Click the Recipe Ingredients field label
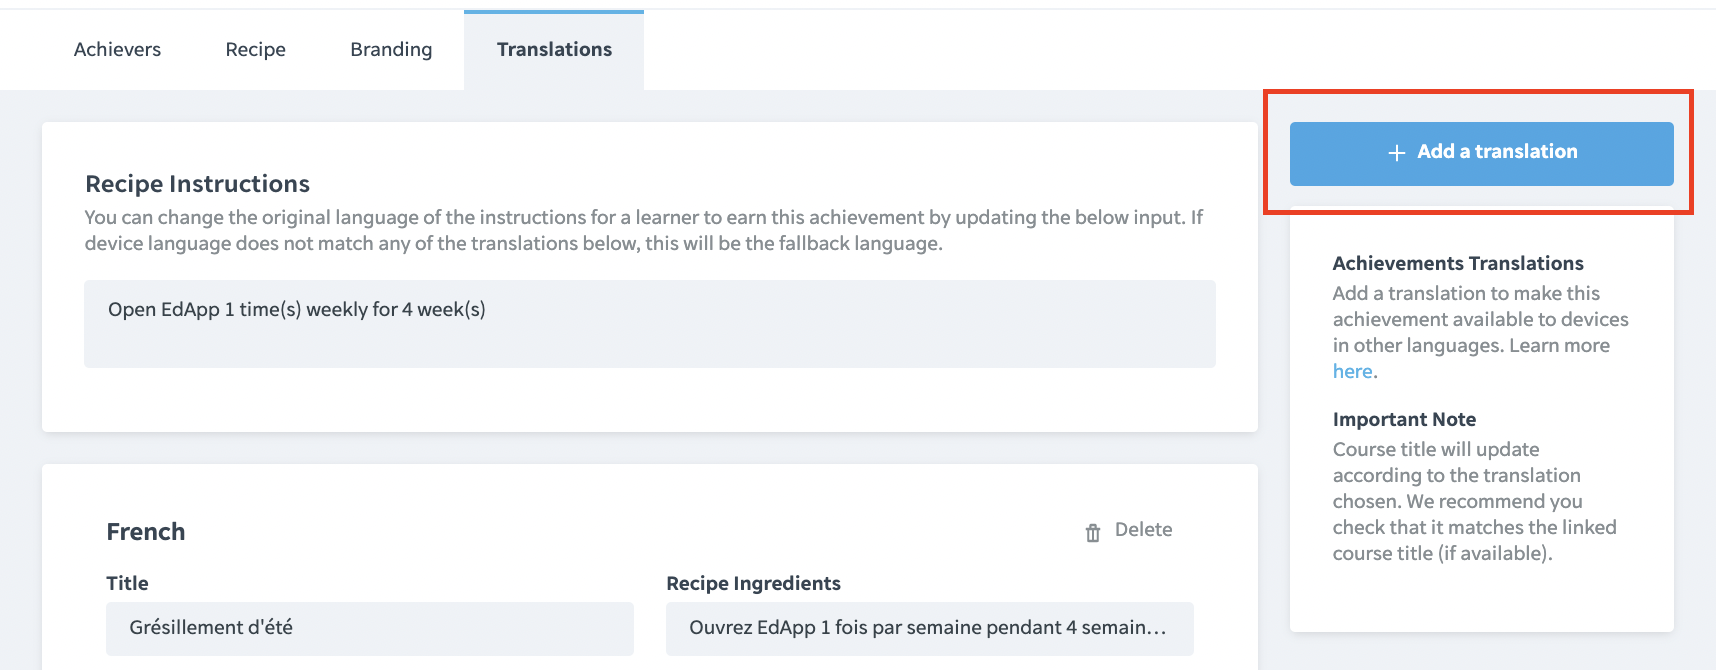The image size is (1716, 670). click(x=753, y=583)
